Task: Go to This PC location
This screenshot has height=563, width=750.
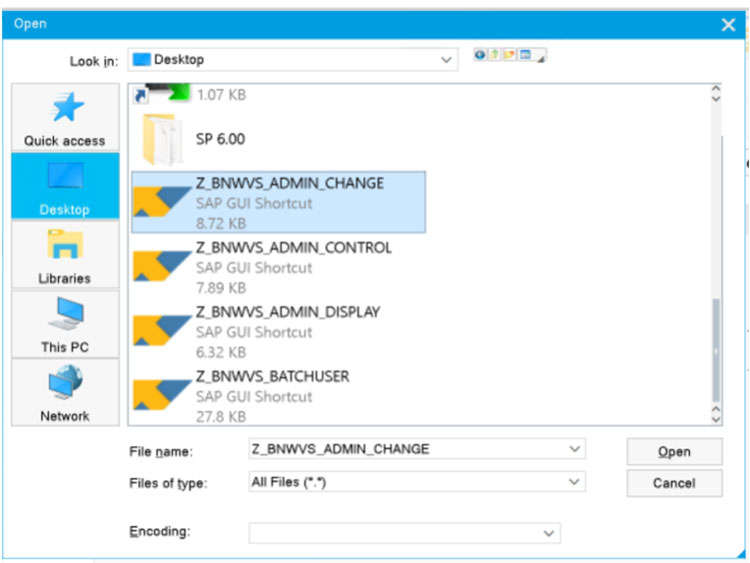Action: coord(64,323)
